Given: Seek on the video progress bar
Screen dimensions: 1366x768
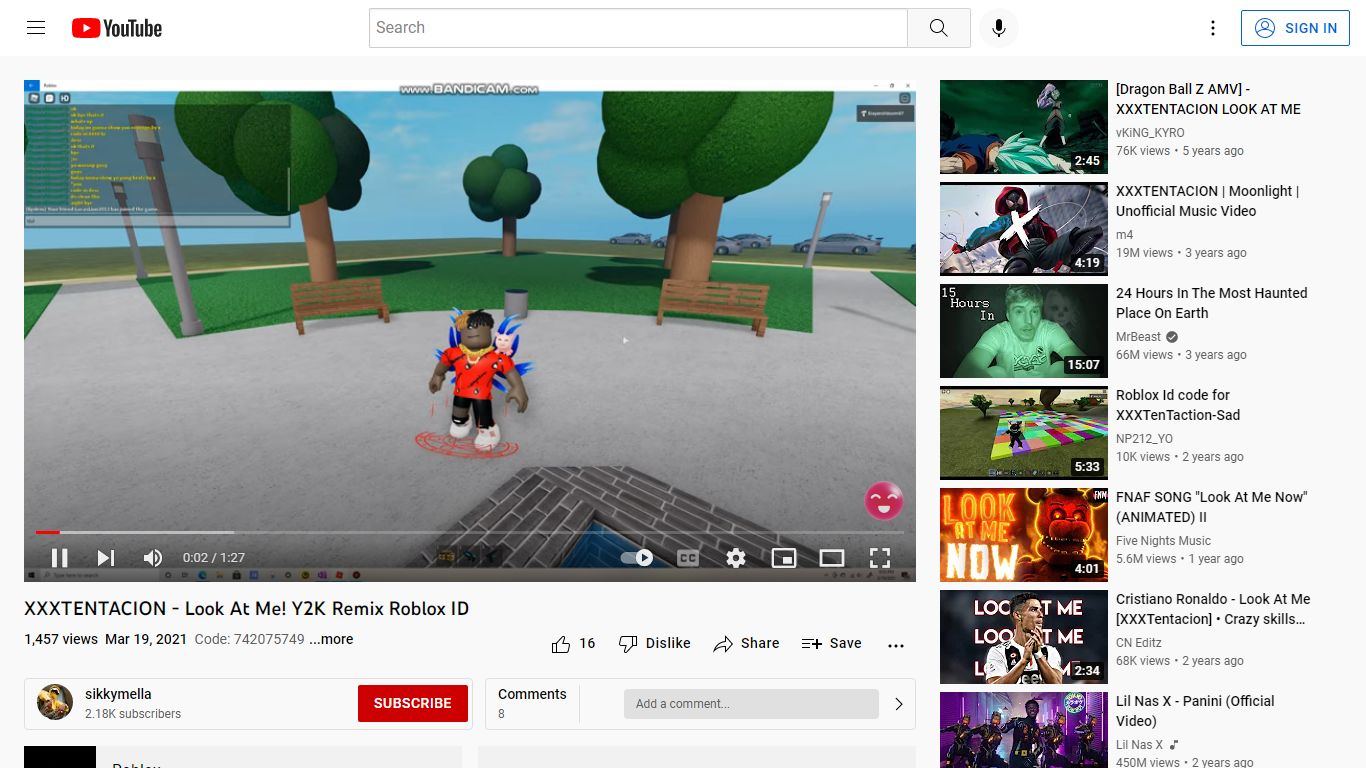Looking at the screenshot, I should click(470, 532).
